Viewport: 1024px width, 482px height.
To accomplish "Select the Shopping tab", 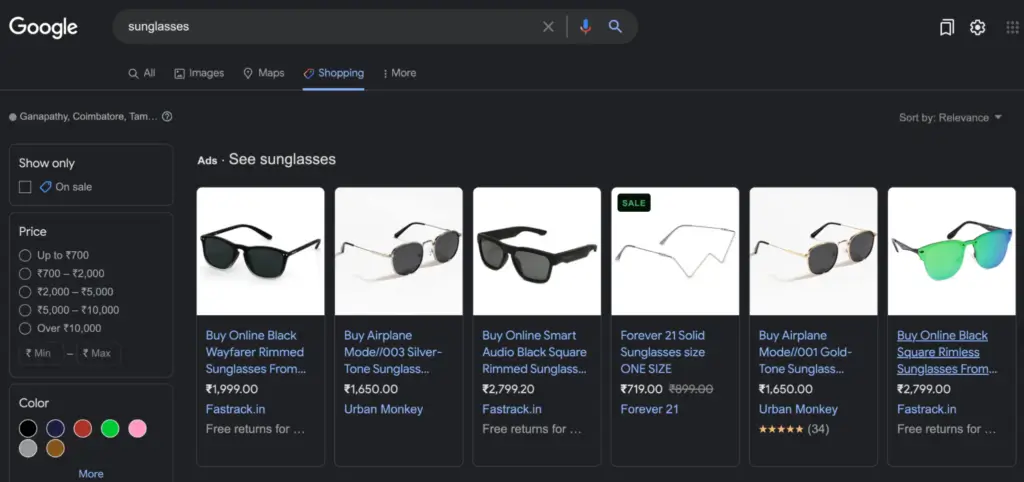I will pyautogui.click(x=334, y=73).
